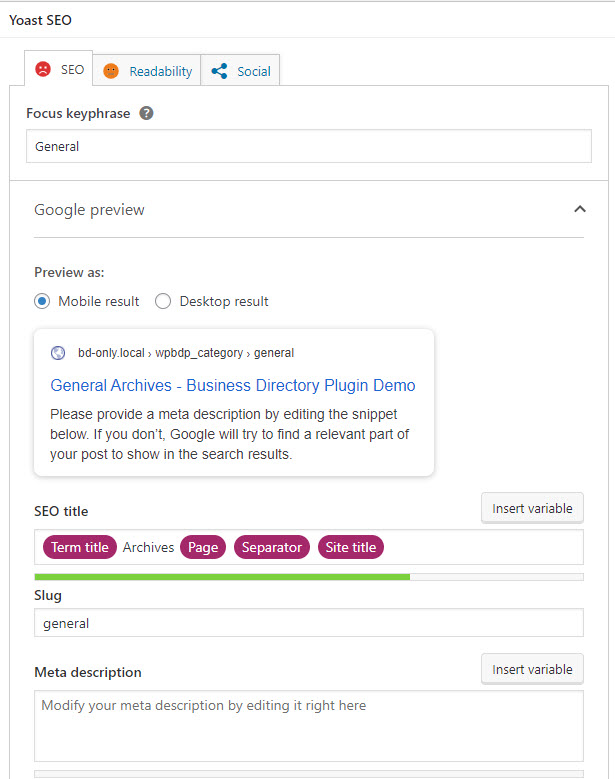Click Insert variable for SEO title
This screenshot has width=615, height=779.
pos(532,508)
